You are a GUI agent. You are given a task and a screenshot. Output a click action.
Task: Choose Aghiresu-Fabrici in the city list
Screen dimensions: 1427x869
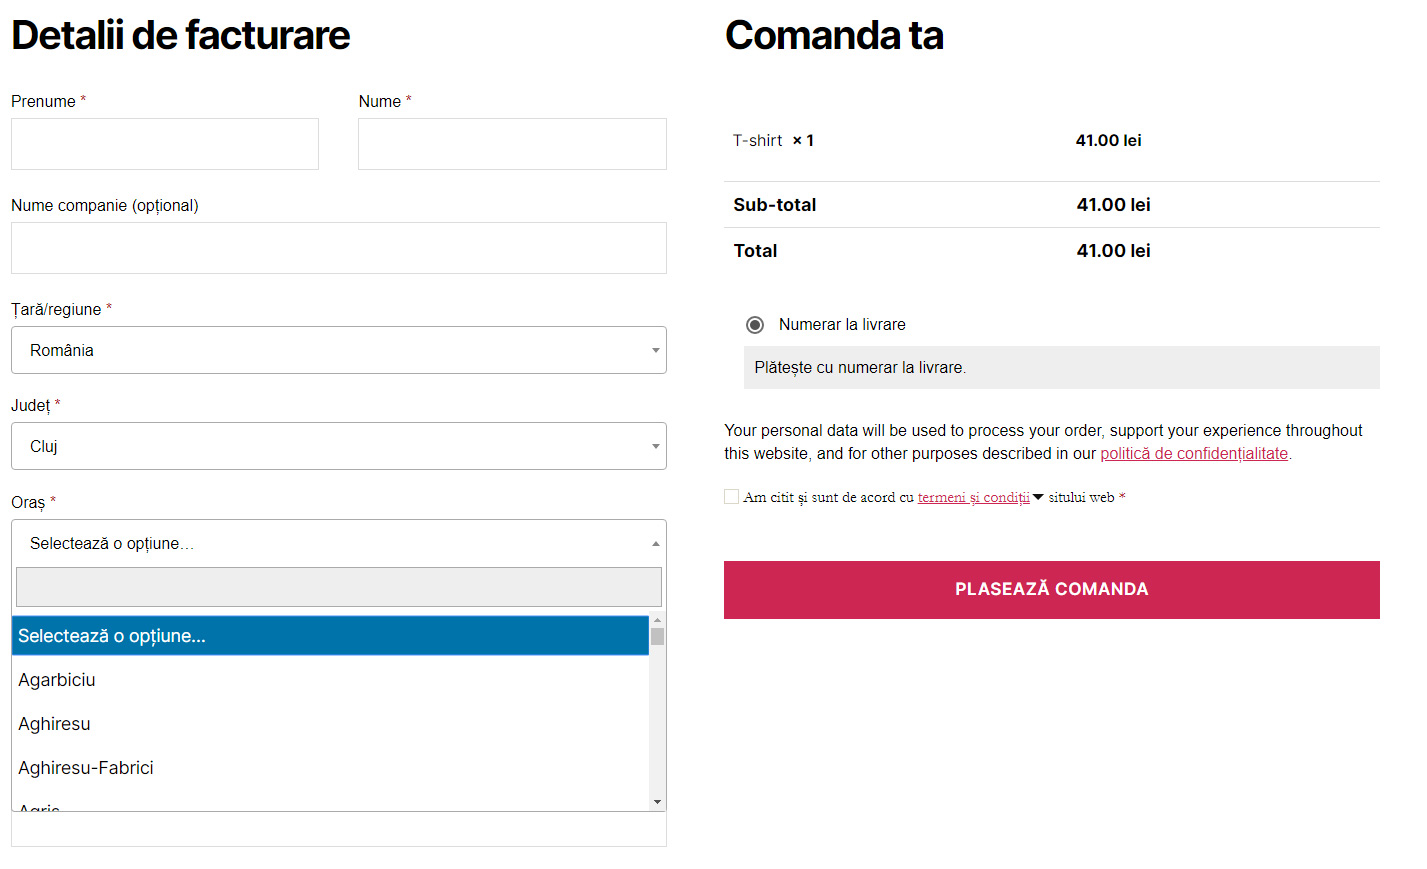point(86,768)
